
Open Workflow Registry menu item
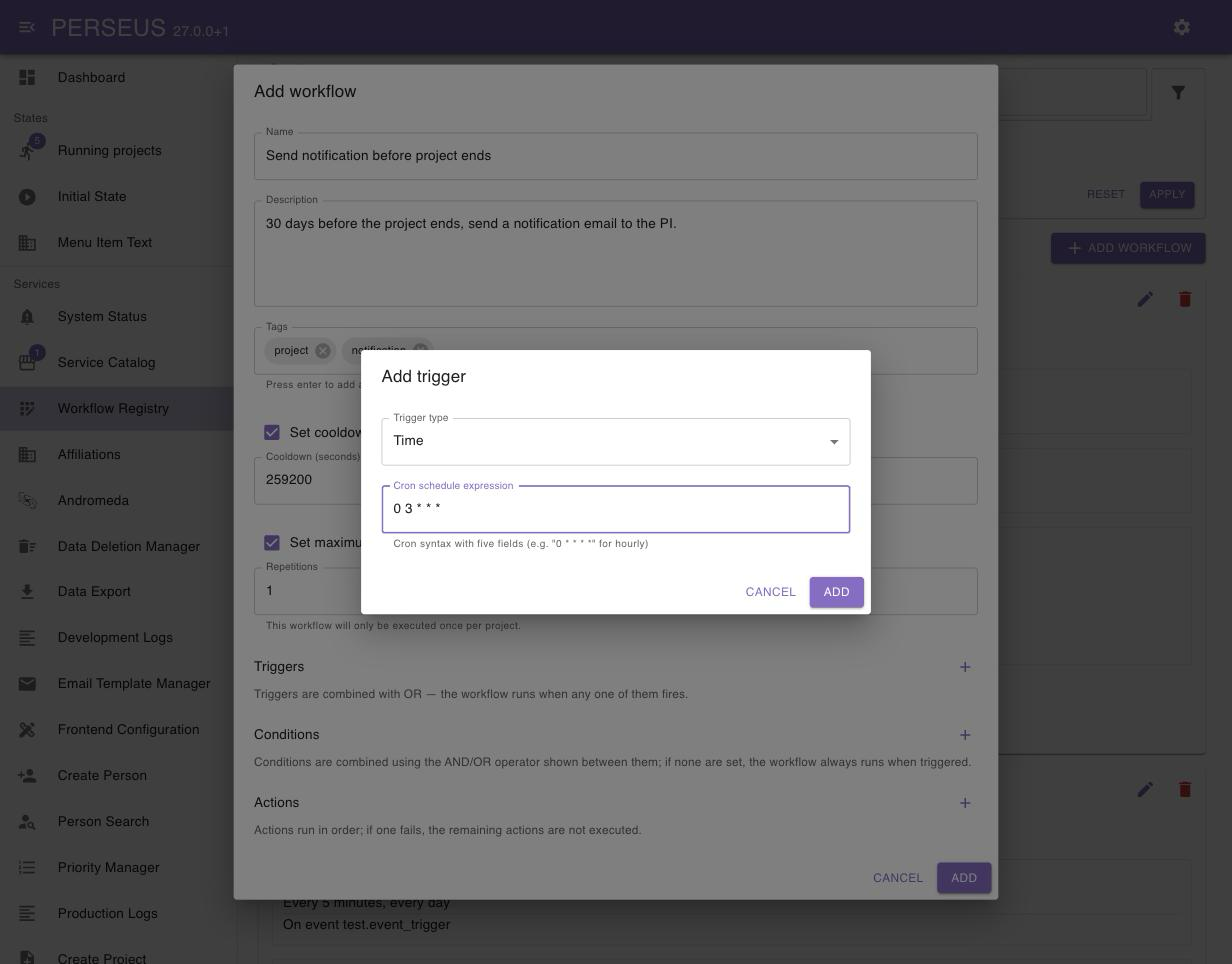coord(116,409)
